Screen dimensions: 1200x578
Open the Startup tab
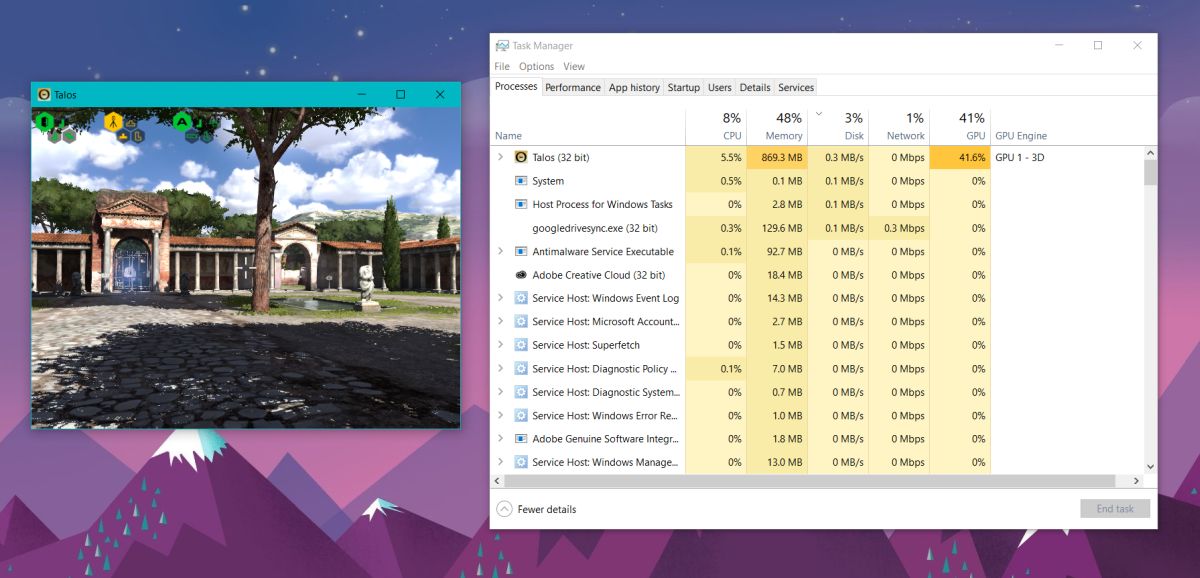[684, 87]
